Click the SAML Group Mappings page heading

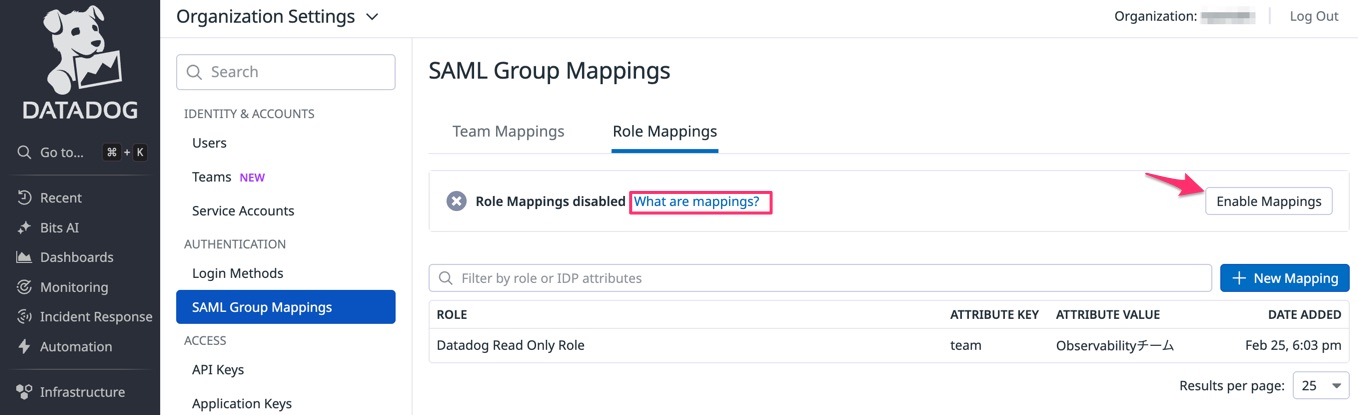(549, 71)
